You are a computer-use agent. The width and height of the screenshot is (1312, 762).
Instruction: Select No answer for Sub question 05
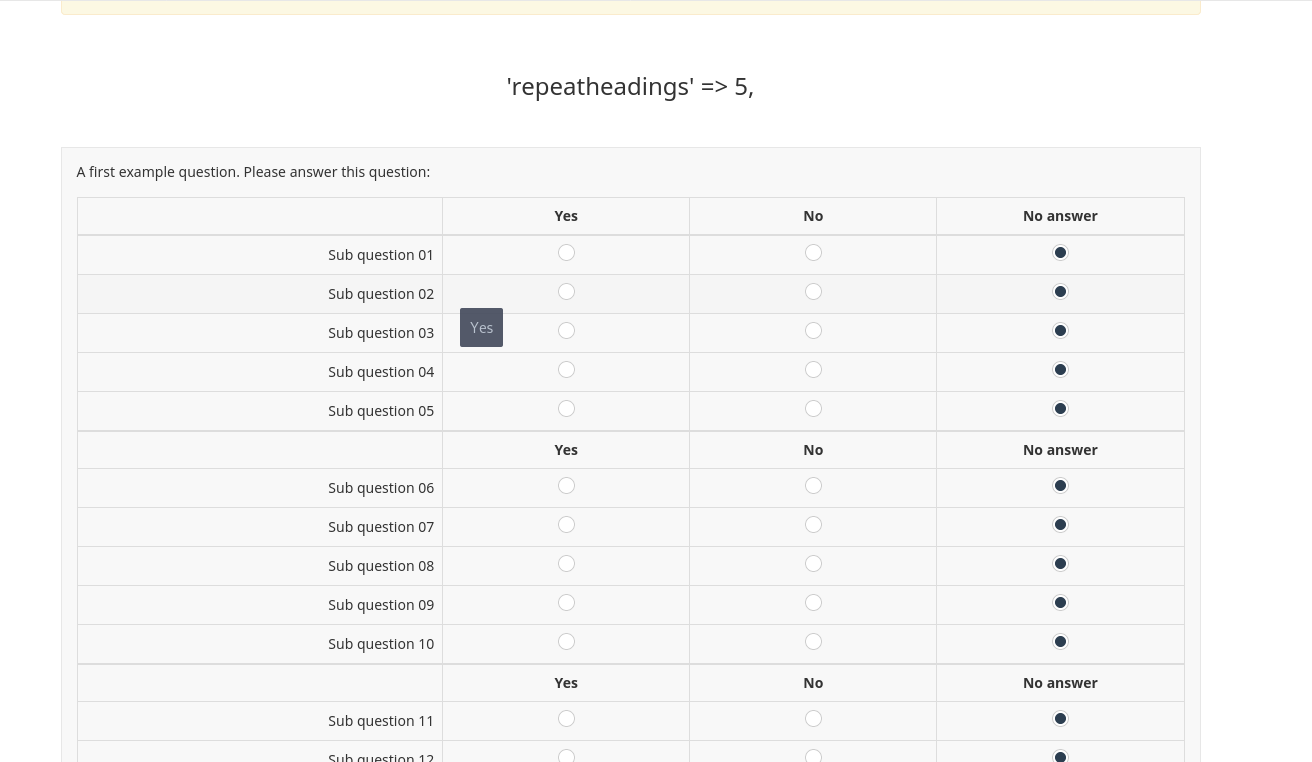pos(1060,409)
